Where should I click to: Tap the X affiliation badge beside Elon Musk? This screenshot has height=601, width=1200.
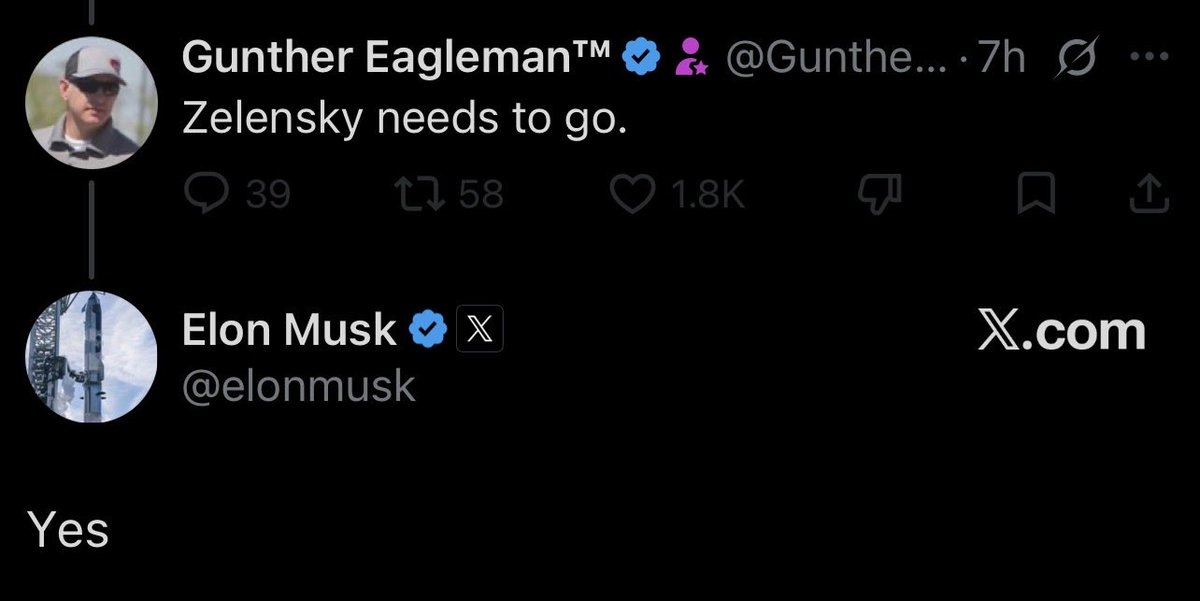[480, 330]
